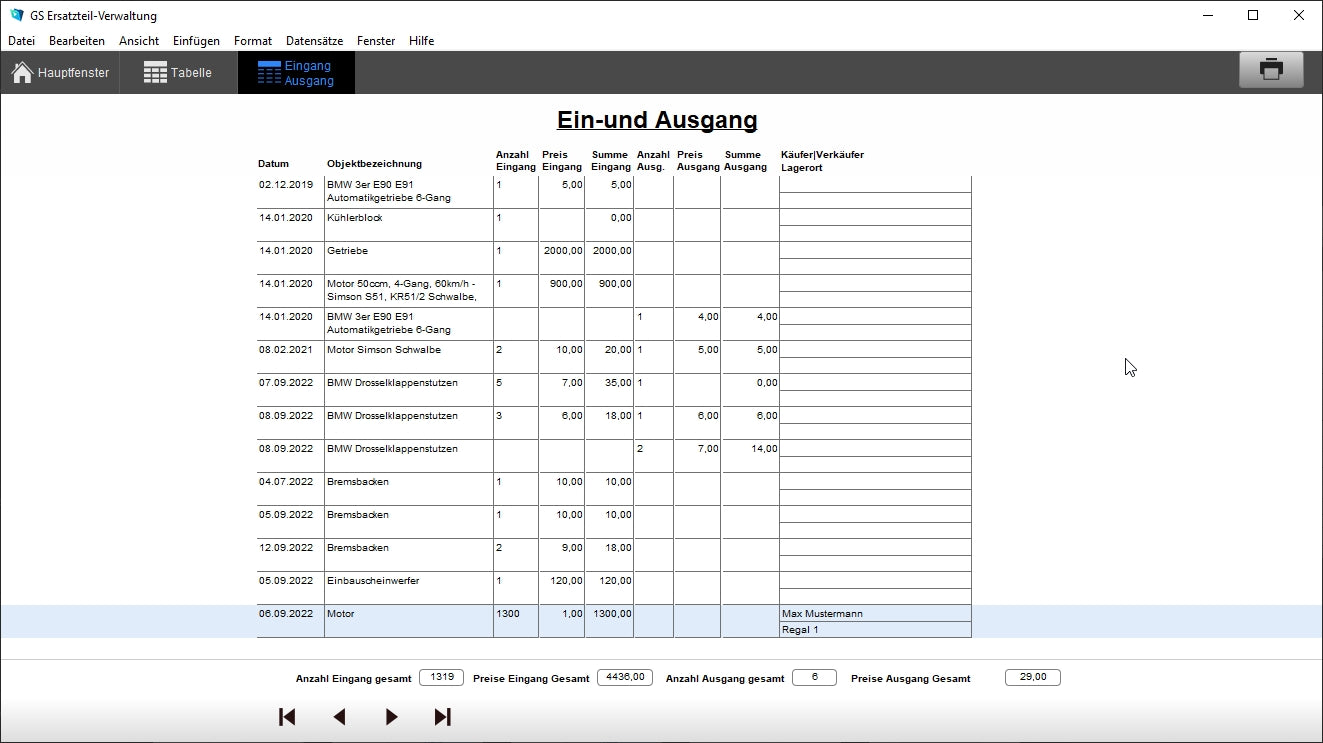Select the Einbauscheinwerfer row entry
1323x743 pixels.
click(x=408, y=581)
